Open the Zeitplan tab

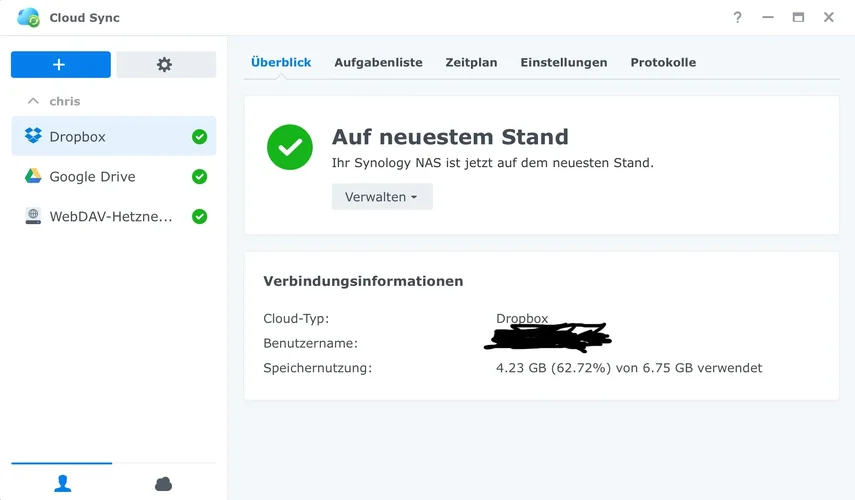point(471,62)
